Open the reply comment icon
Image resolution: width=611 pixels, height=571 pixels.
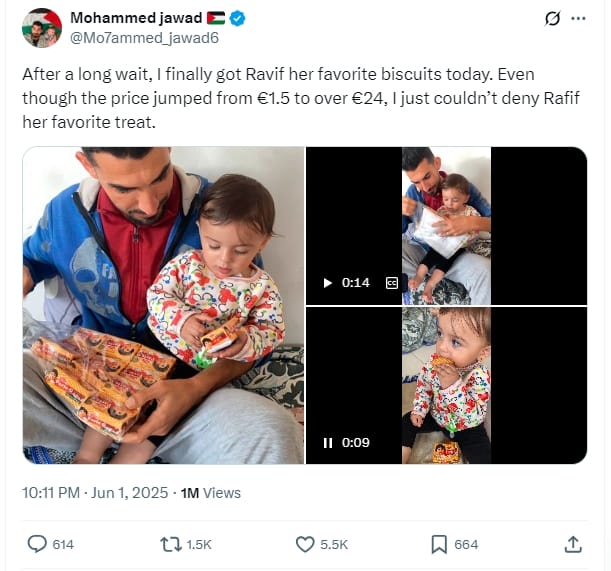point(37,544)
